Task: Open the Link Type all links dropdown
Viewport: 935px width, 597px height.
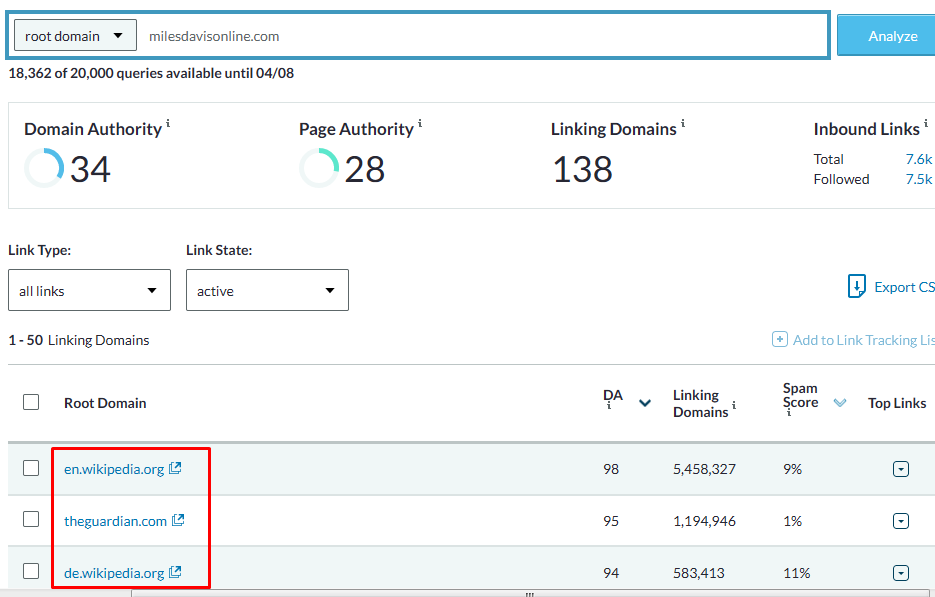Action: click(88, 291)
